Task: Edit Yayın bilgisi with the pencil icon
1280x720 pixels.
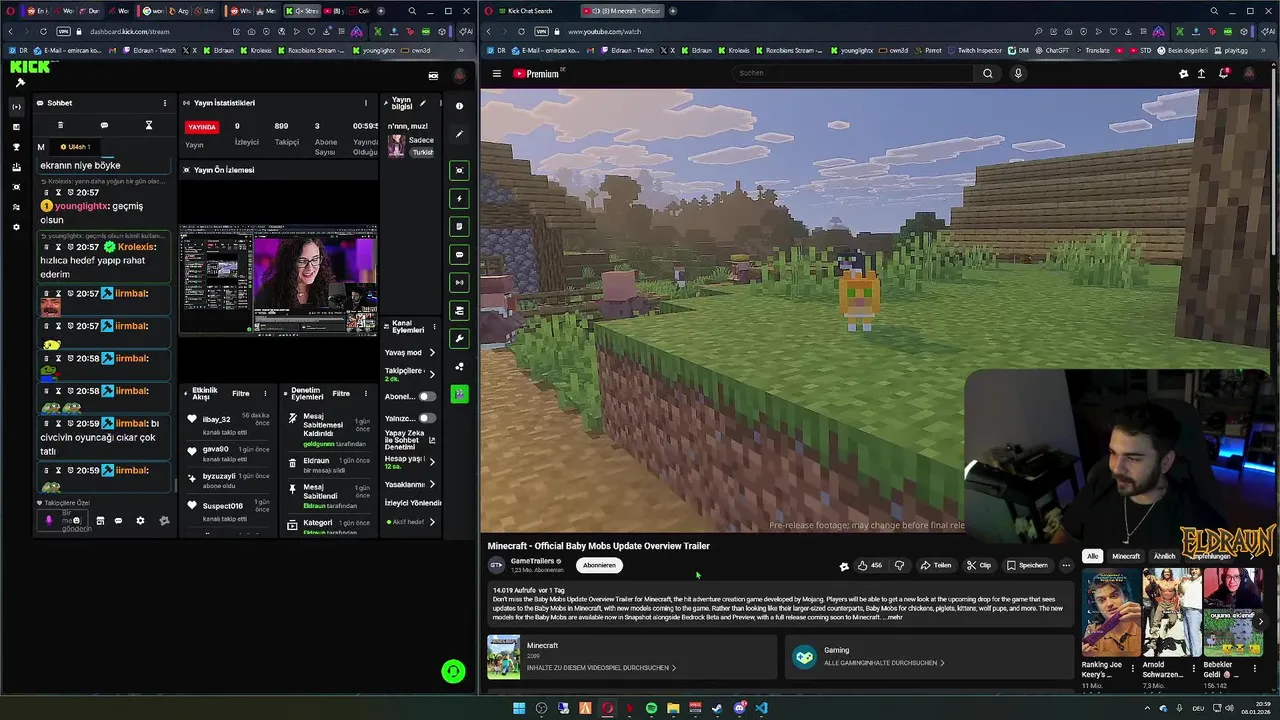Action: (x=423, y=103)
